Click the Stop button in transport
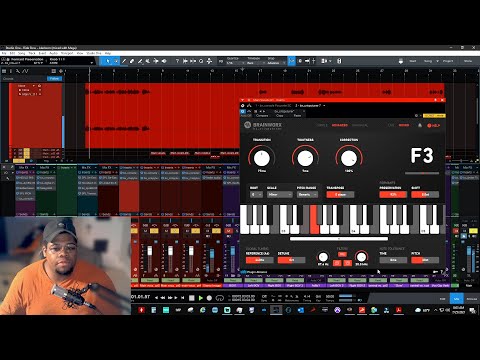Screen dimensions: 480x360 pyautogui.click(x=192, y=298)
